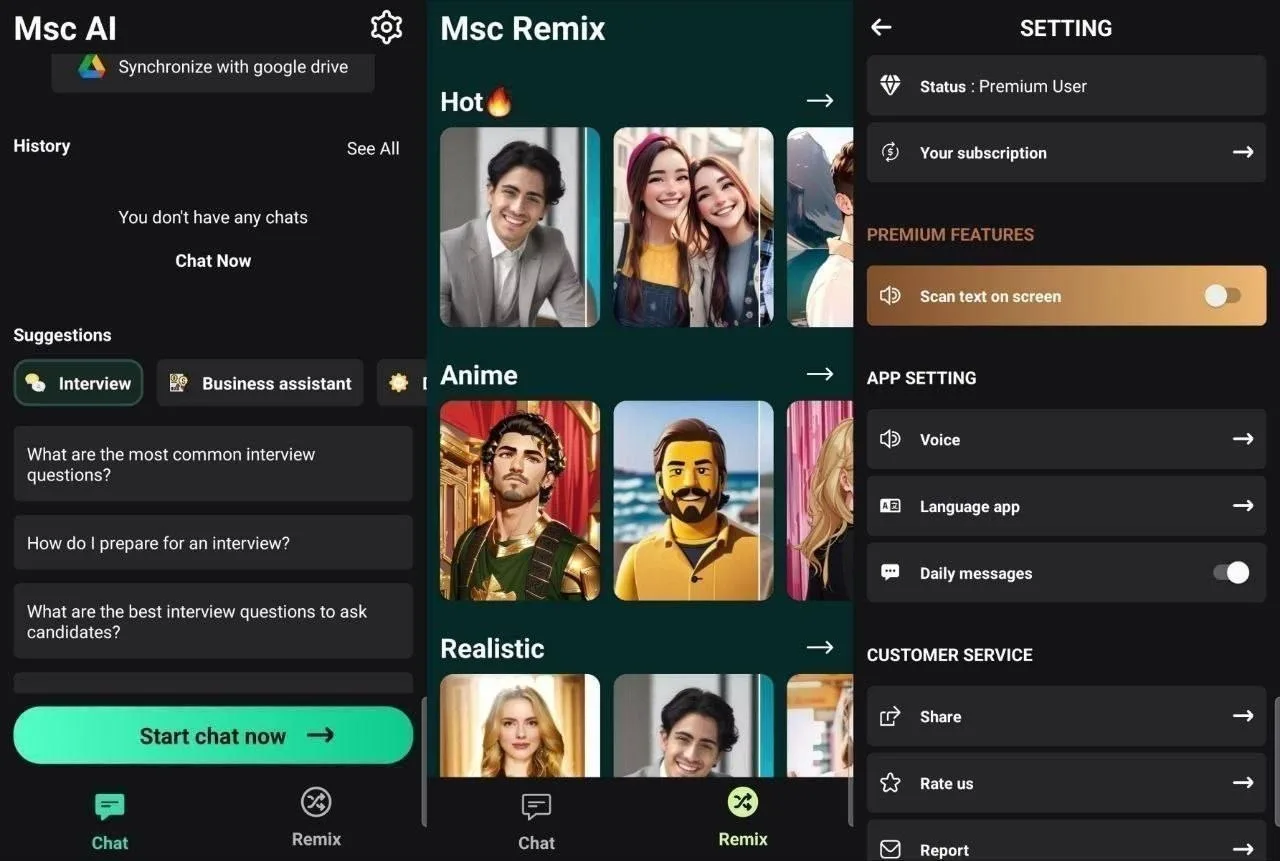Open Your subscription using its arrow
1280x861 pixels.
tap(1243, 152)
